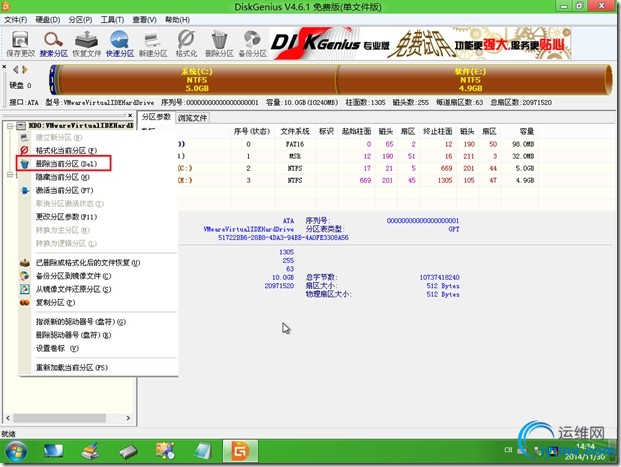Choose 备份分区到镜像文件 menu entry
The height and width of the screenshot is (467, 621).
coord(98,276)
